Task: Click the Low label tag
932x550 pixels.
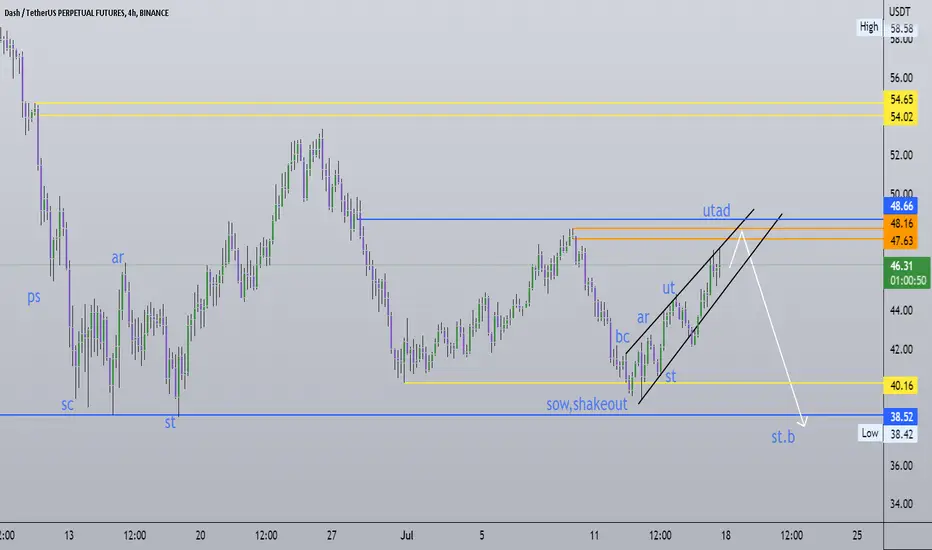Action: point(870,433)
